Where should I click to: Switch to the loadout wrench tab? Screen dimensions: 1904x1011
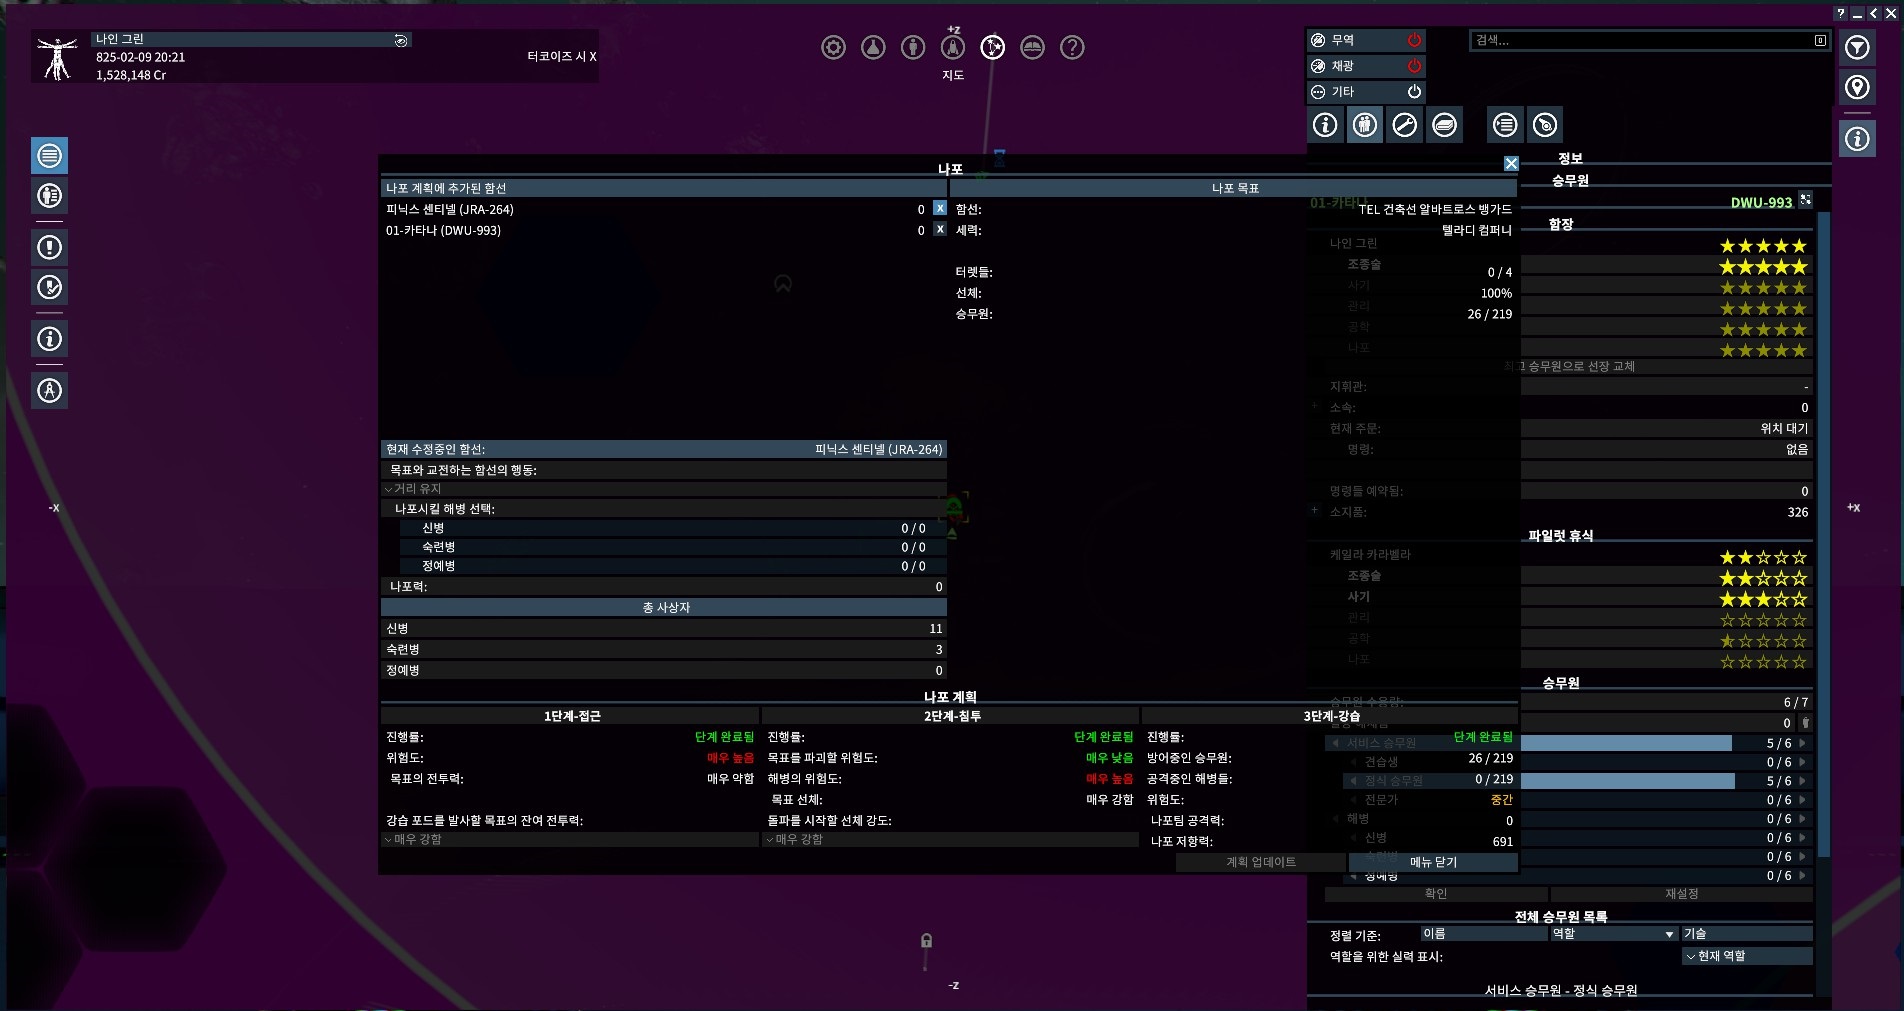click(x=1405, y=125)
